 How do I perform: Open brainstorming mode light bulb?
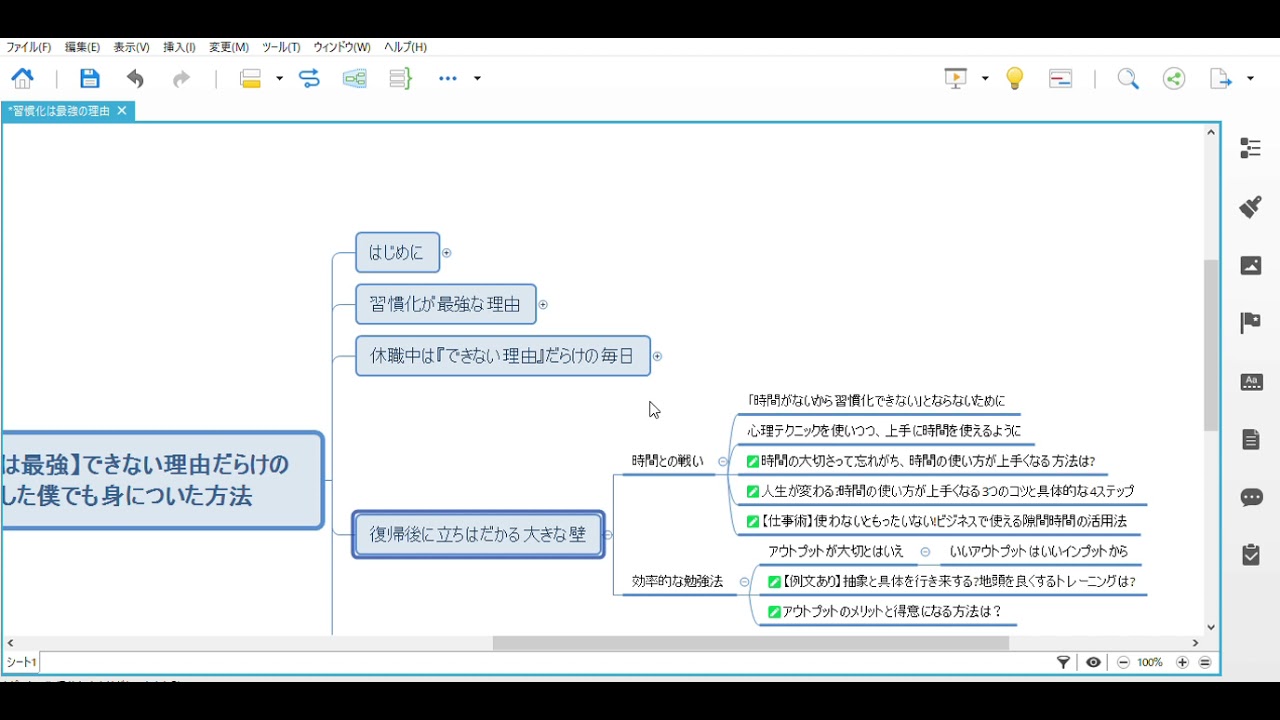1015,79
